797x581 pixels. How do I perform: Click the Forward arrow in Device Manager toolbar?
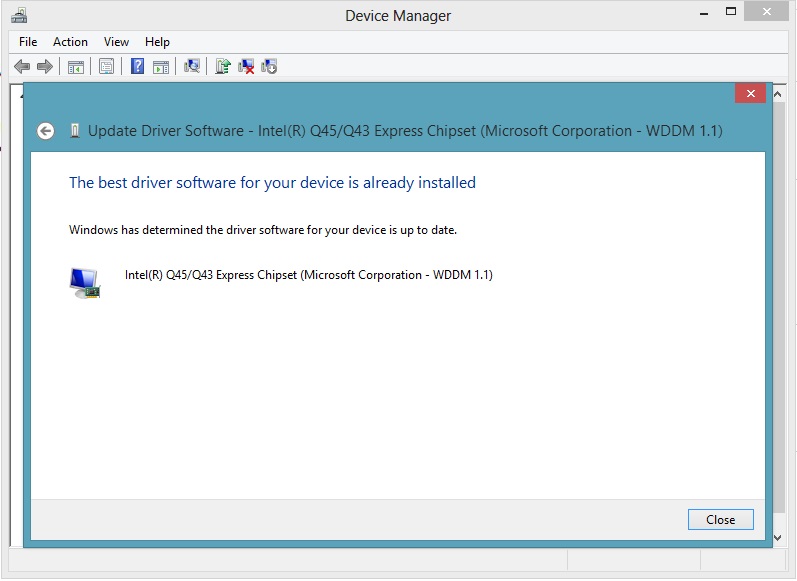[x=44, y=67]
